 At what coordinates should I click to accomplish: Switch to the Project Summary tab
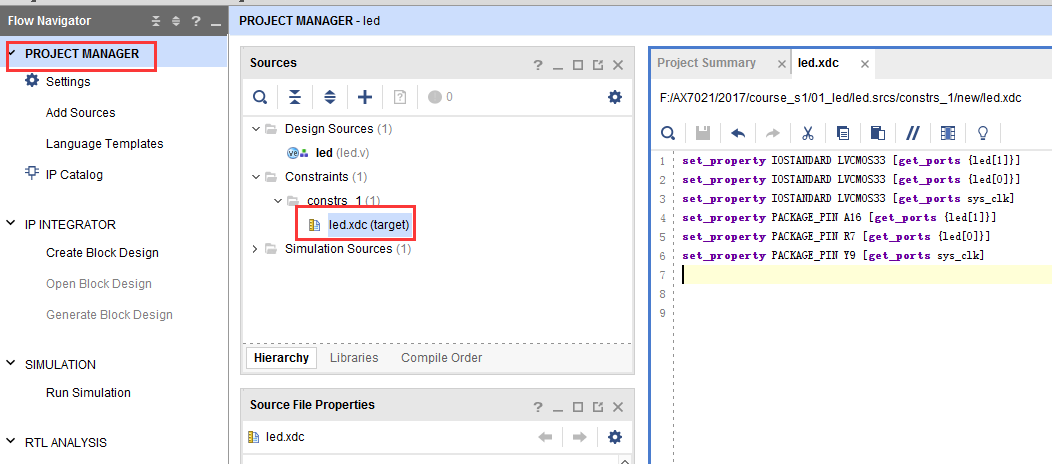tap(706, 63)
